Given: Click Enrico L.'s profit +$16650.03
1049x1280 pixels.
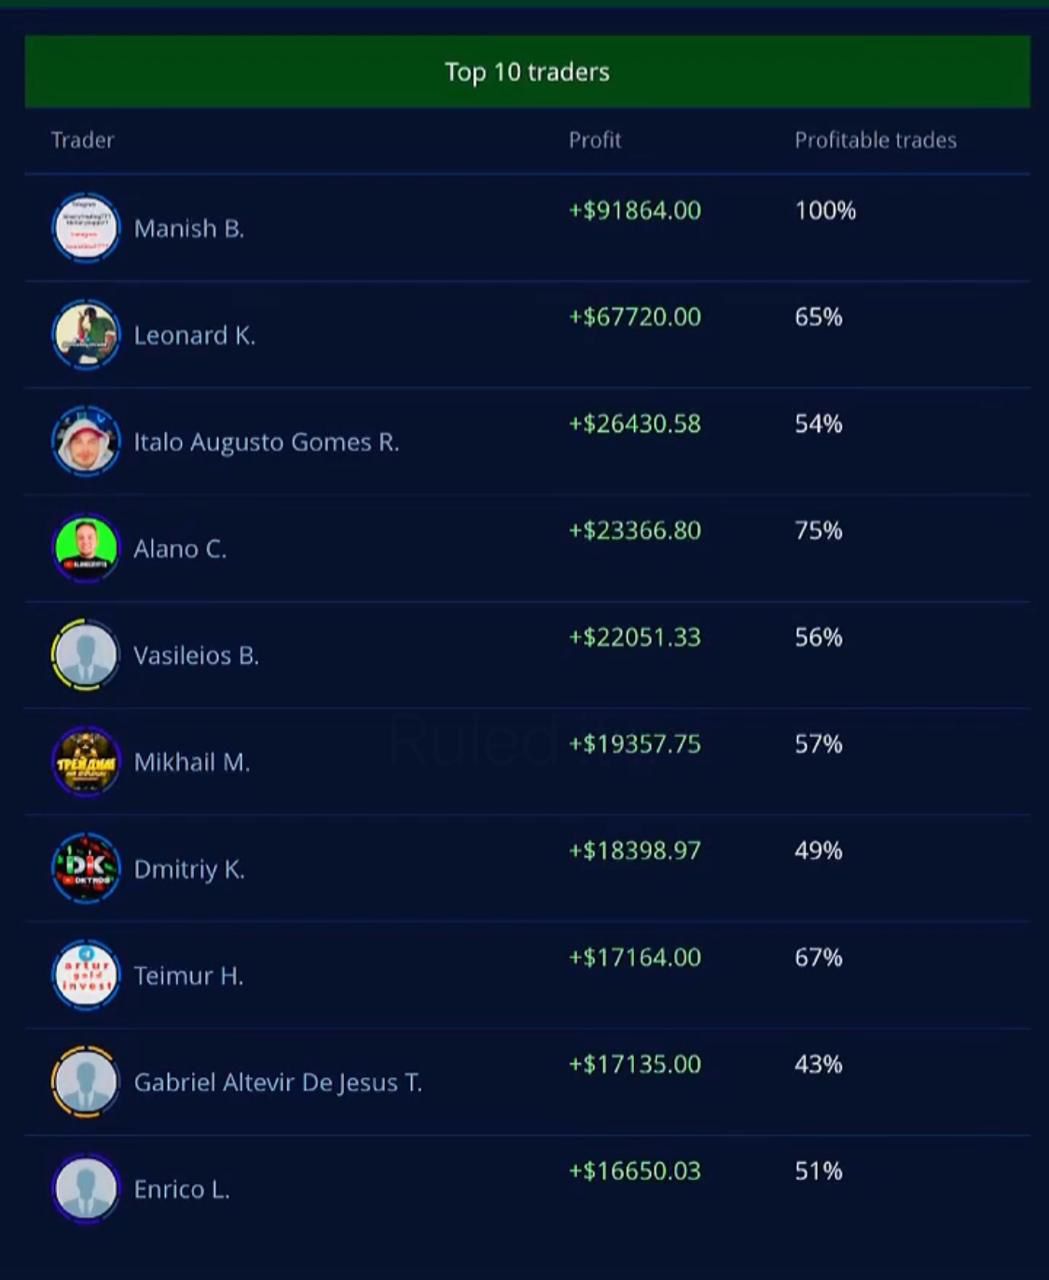Looking at the screenshot, I should click(x=635, y=1171).
